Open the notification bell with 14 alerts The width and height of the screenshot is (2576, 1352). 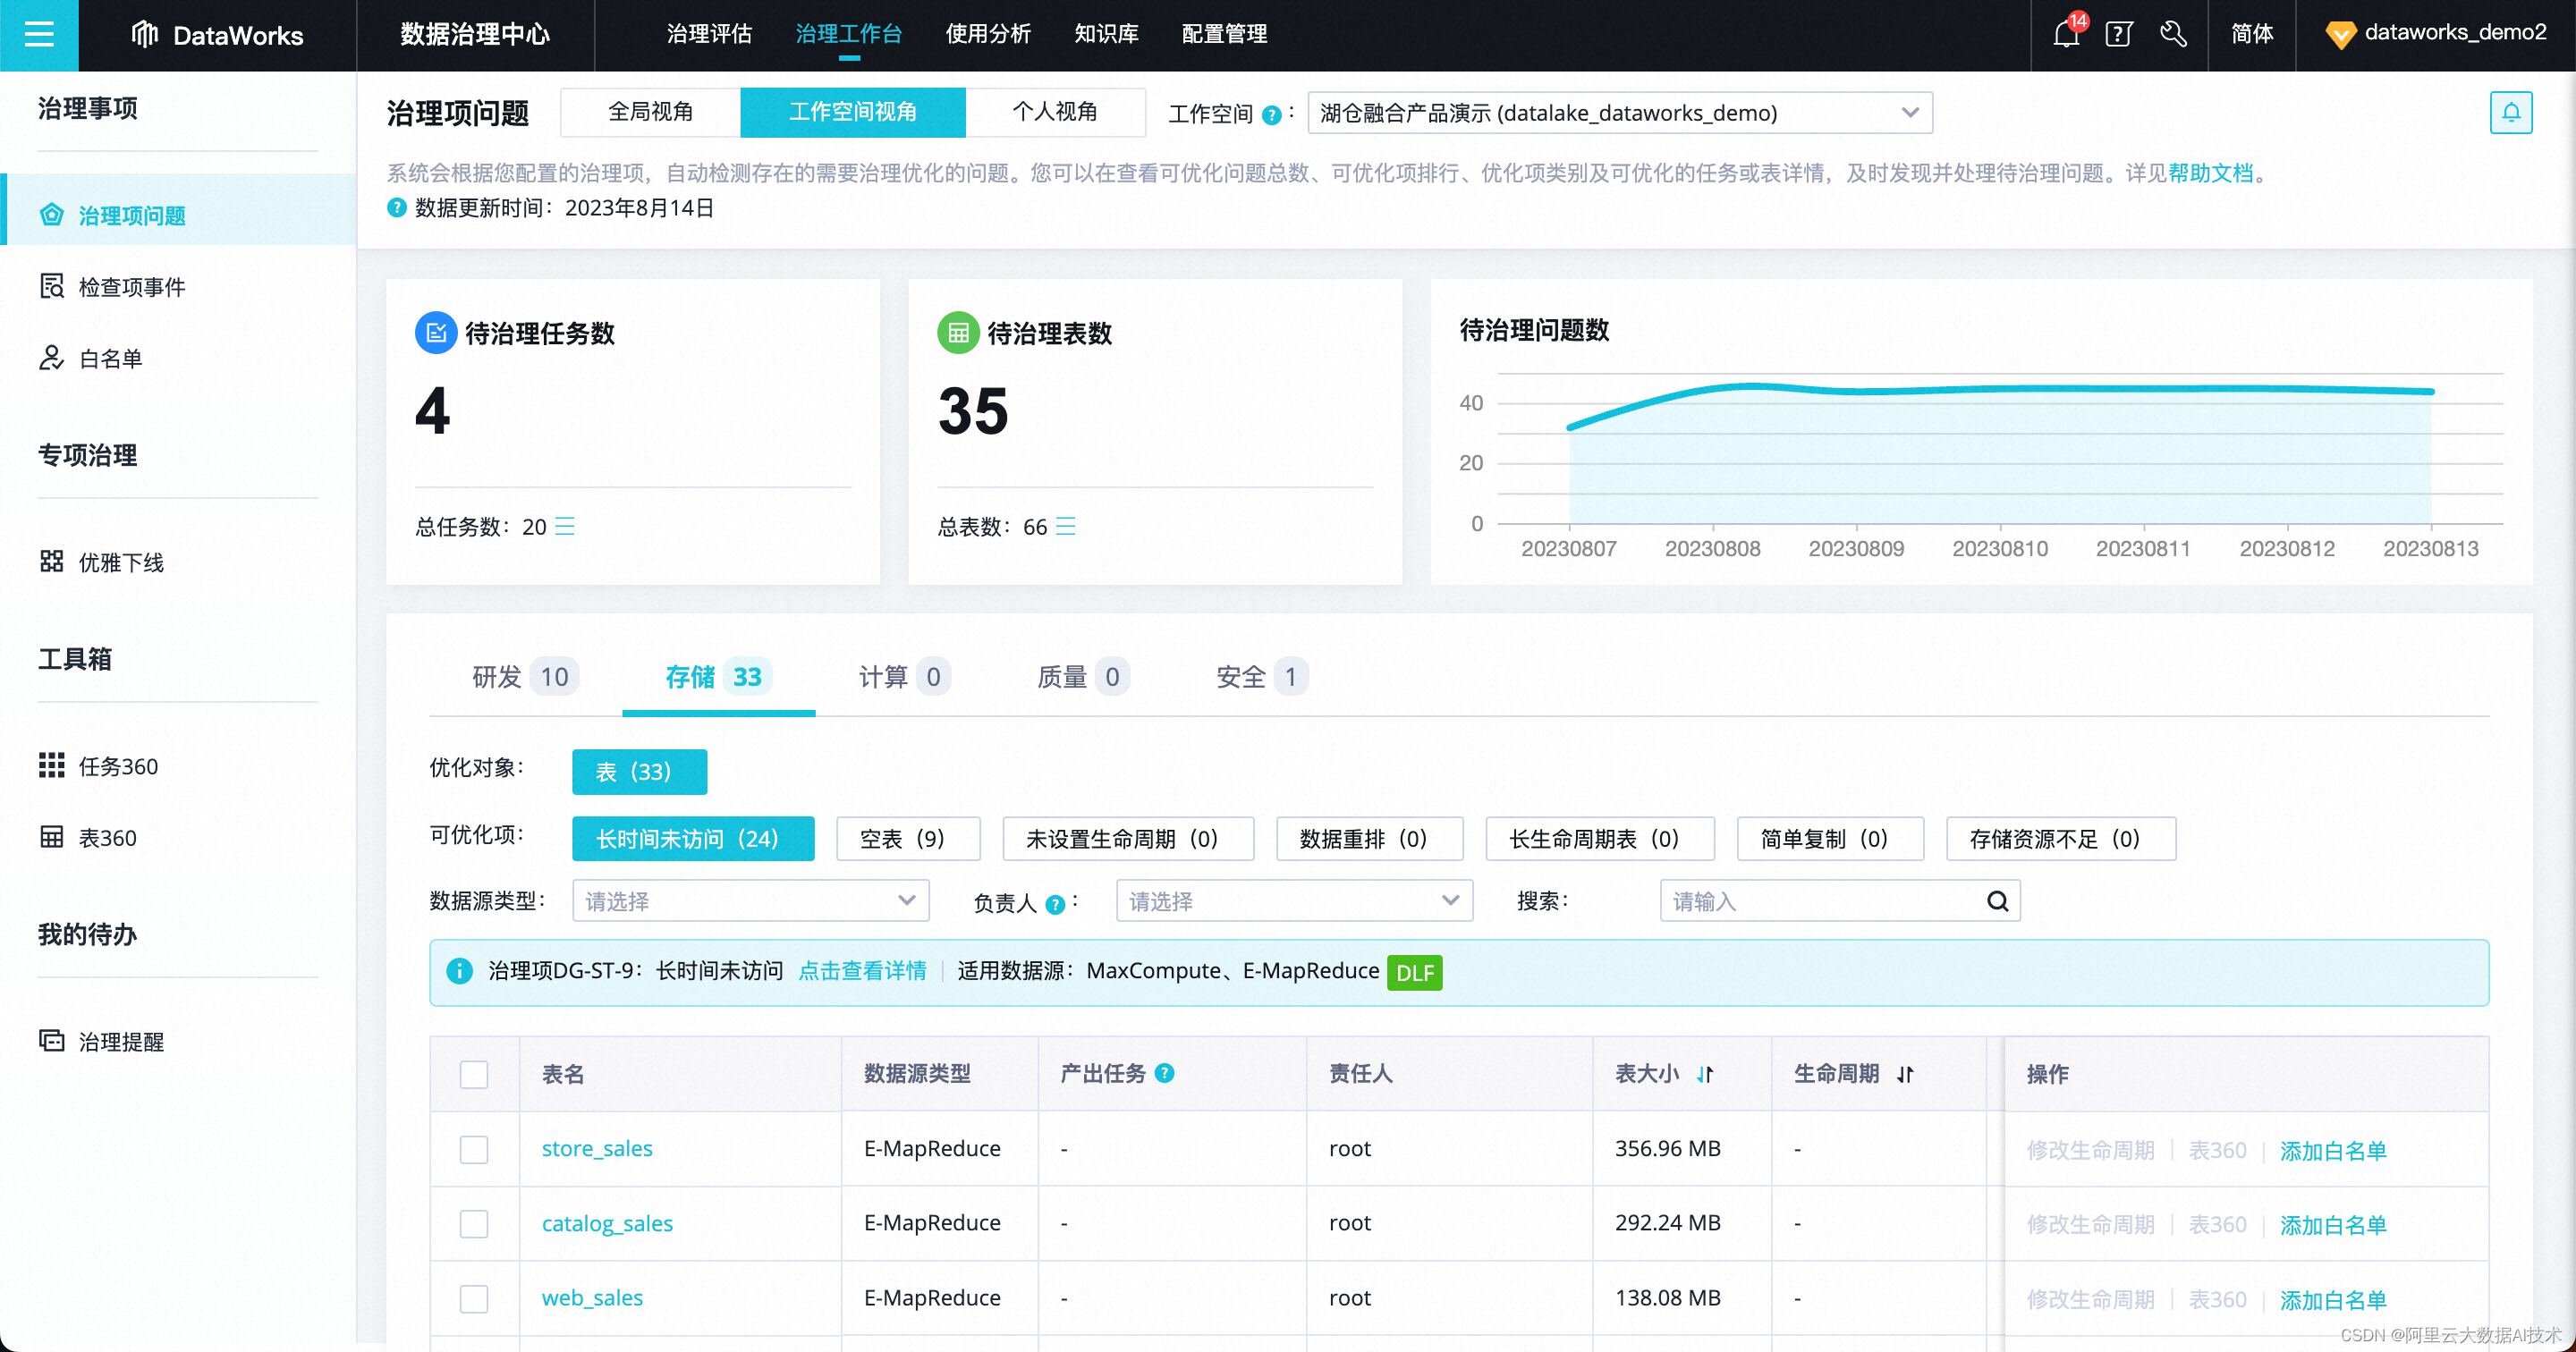pyautogui.click(x=2066, y=35)
